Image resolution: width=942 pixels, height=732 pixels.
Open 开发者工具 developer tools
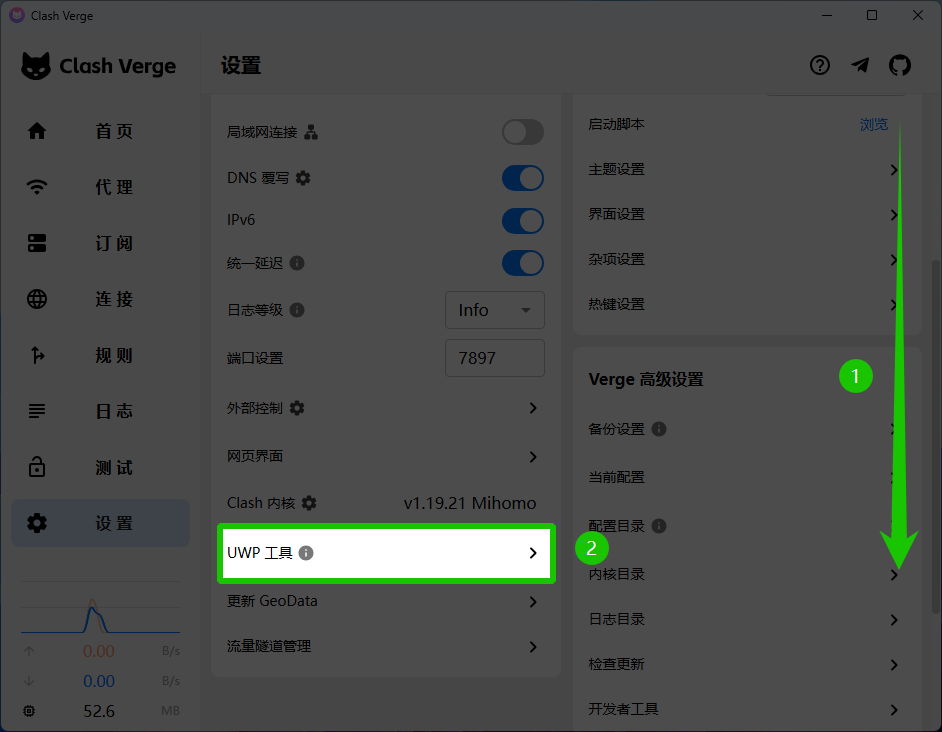coord(747,709)
